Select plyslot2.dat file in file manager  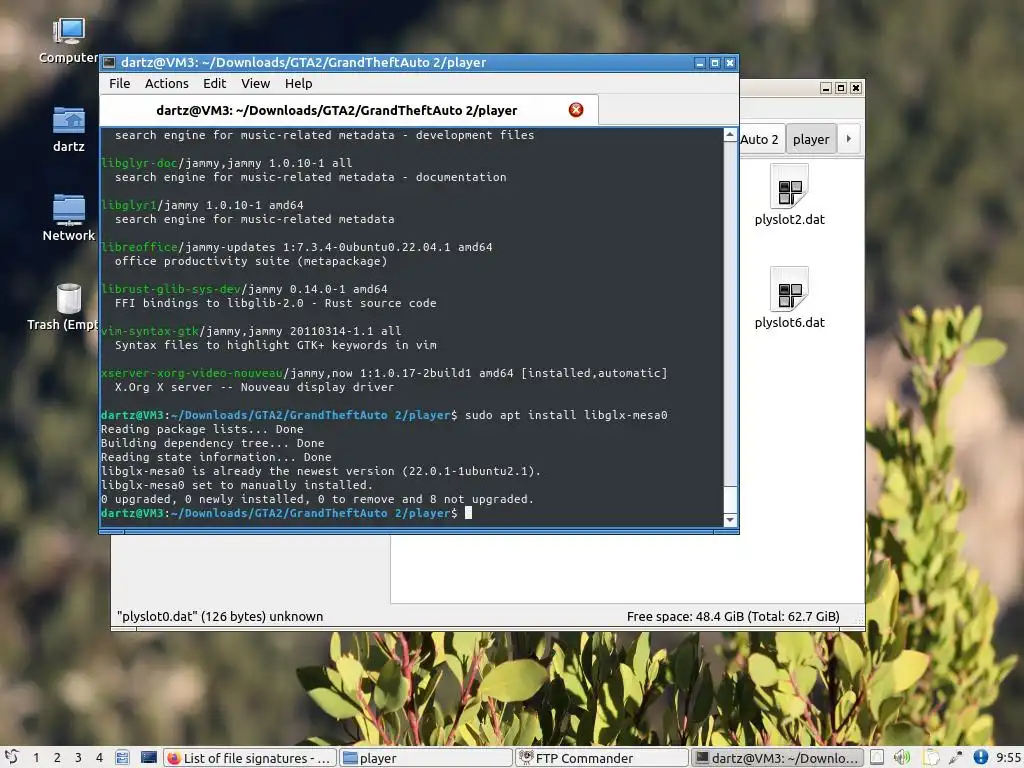790,195
